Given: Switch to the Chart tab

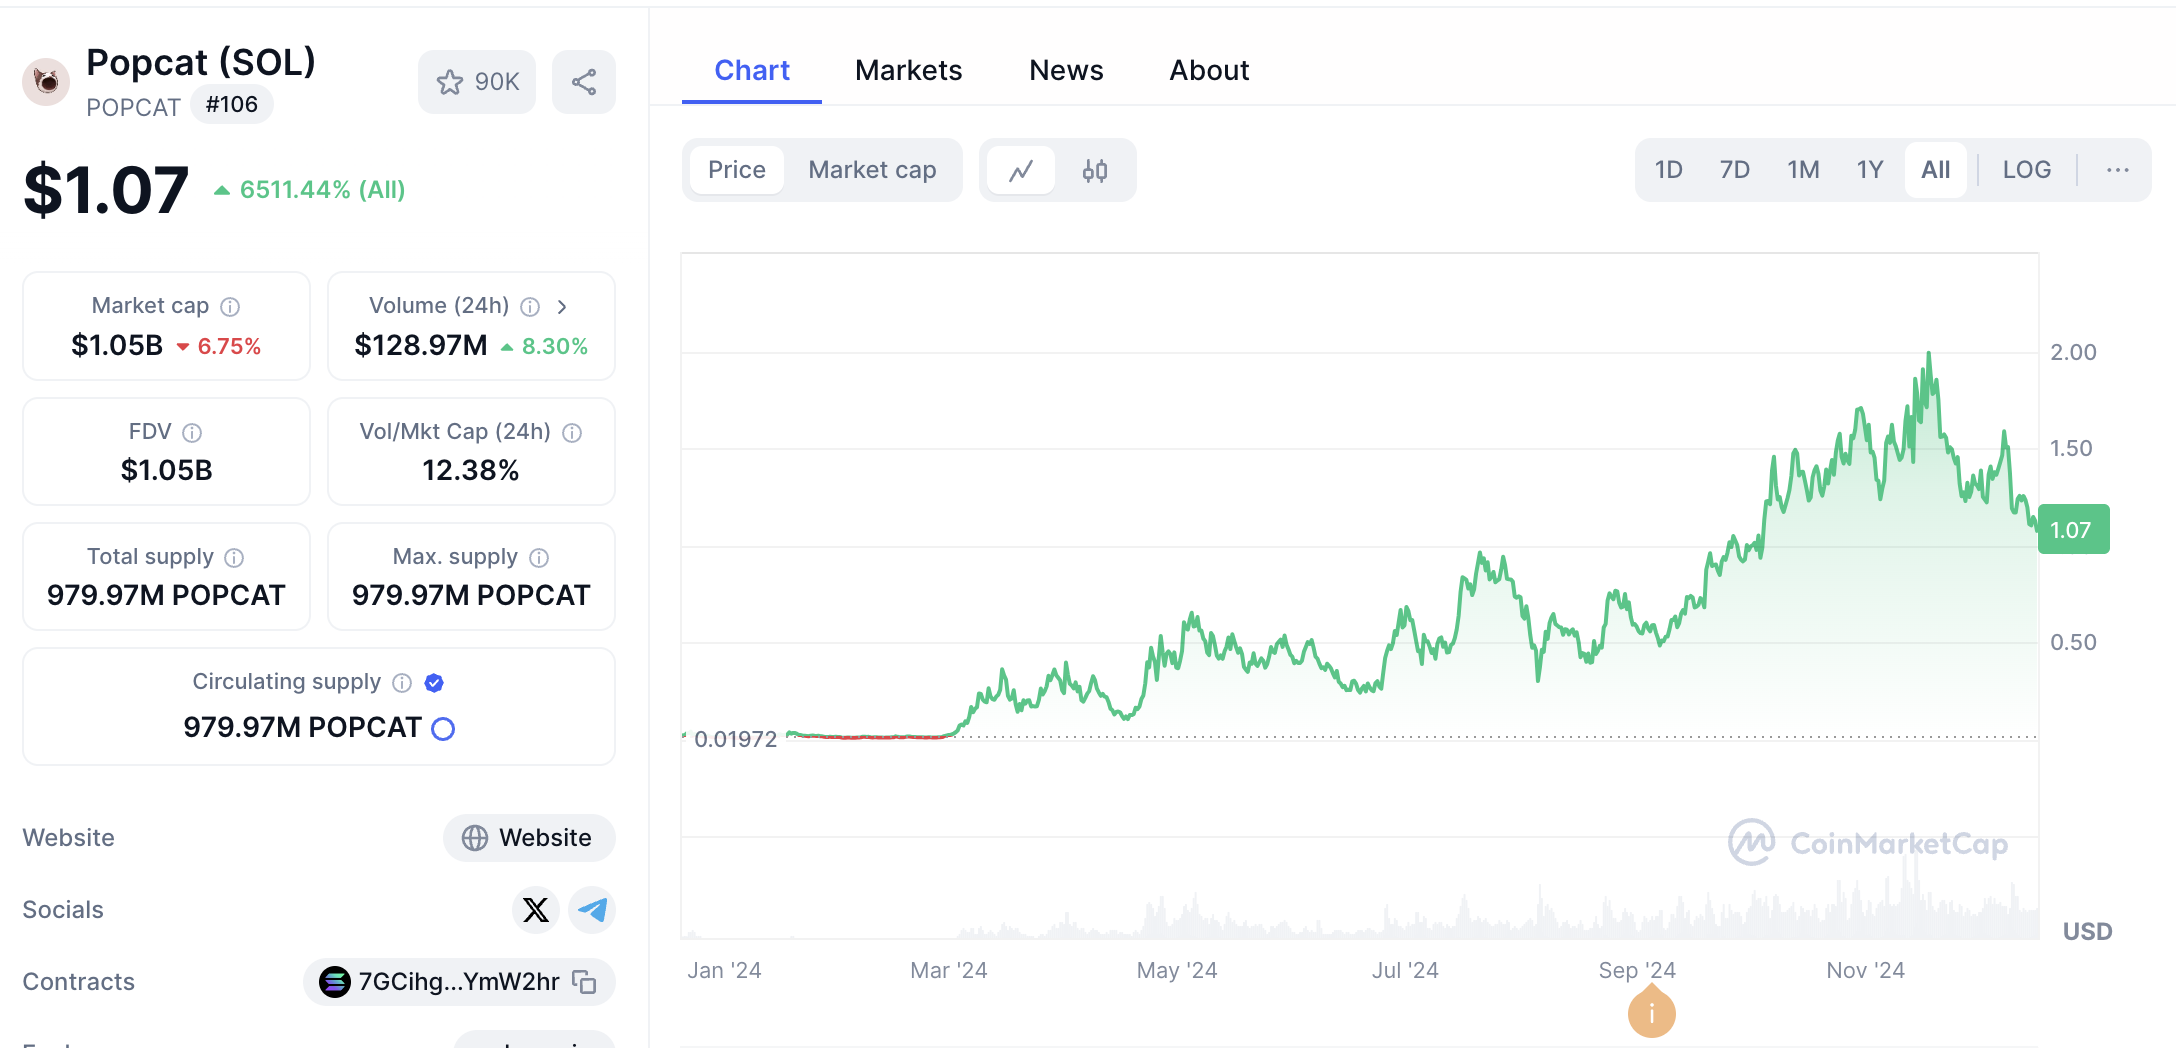Looking at the screenshot, I should click(x=752, y=70).
